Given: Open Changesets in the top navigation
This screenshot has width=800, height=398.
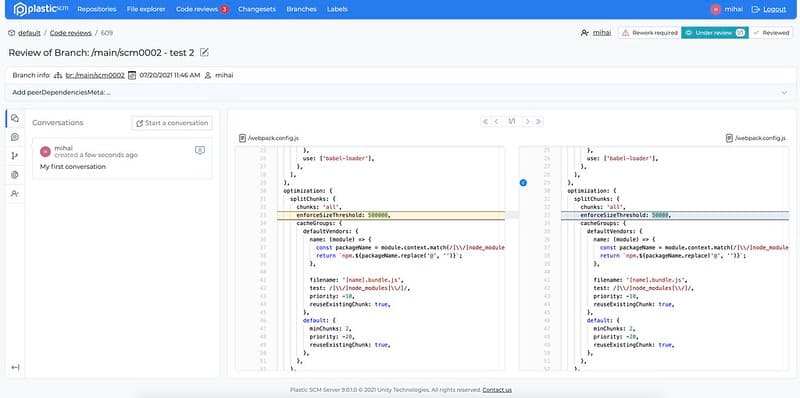Looking at the screenshot, I should pos(257,9).
